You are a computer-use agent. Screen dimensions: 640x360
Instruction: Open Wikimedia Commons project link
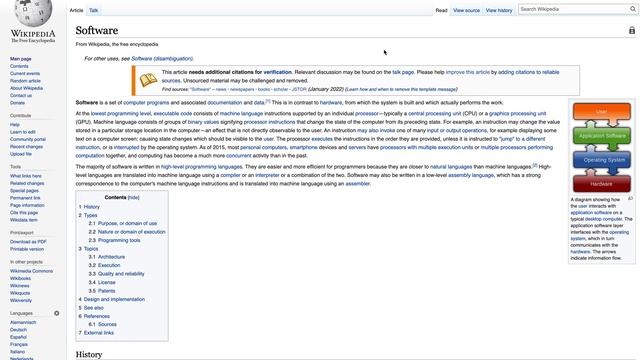point(31,271)
